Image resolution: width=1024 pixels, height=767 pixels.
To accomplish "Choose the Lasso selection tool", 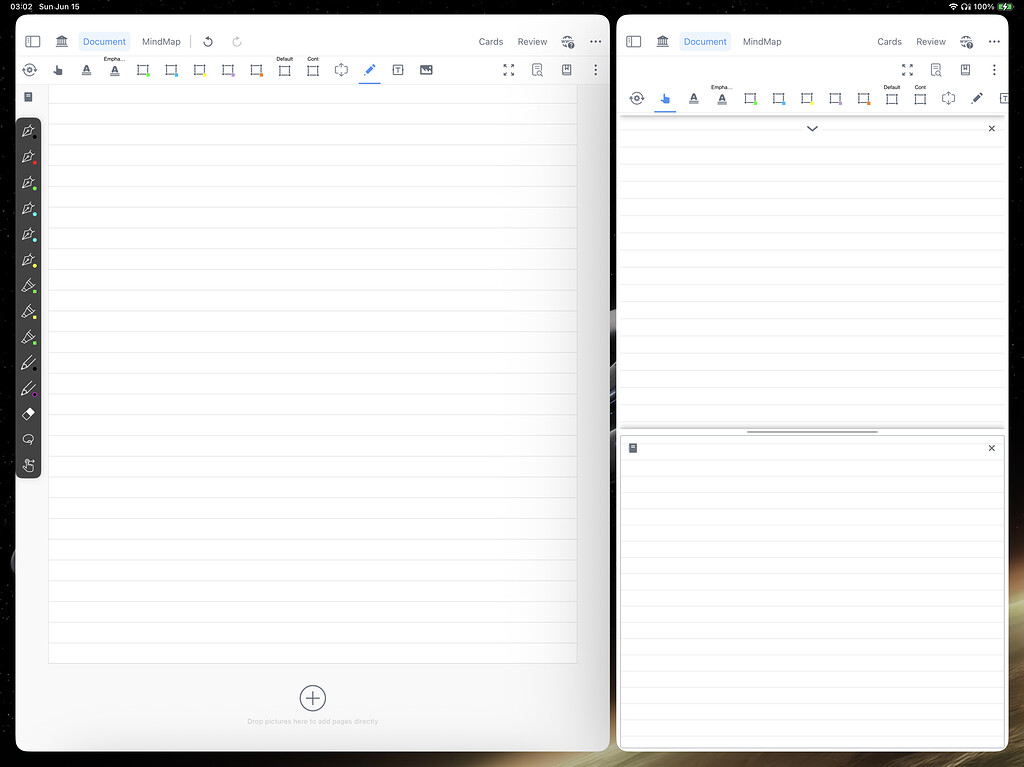I will pyautogui.click(x=29, y=439).
